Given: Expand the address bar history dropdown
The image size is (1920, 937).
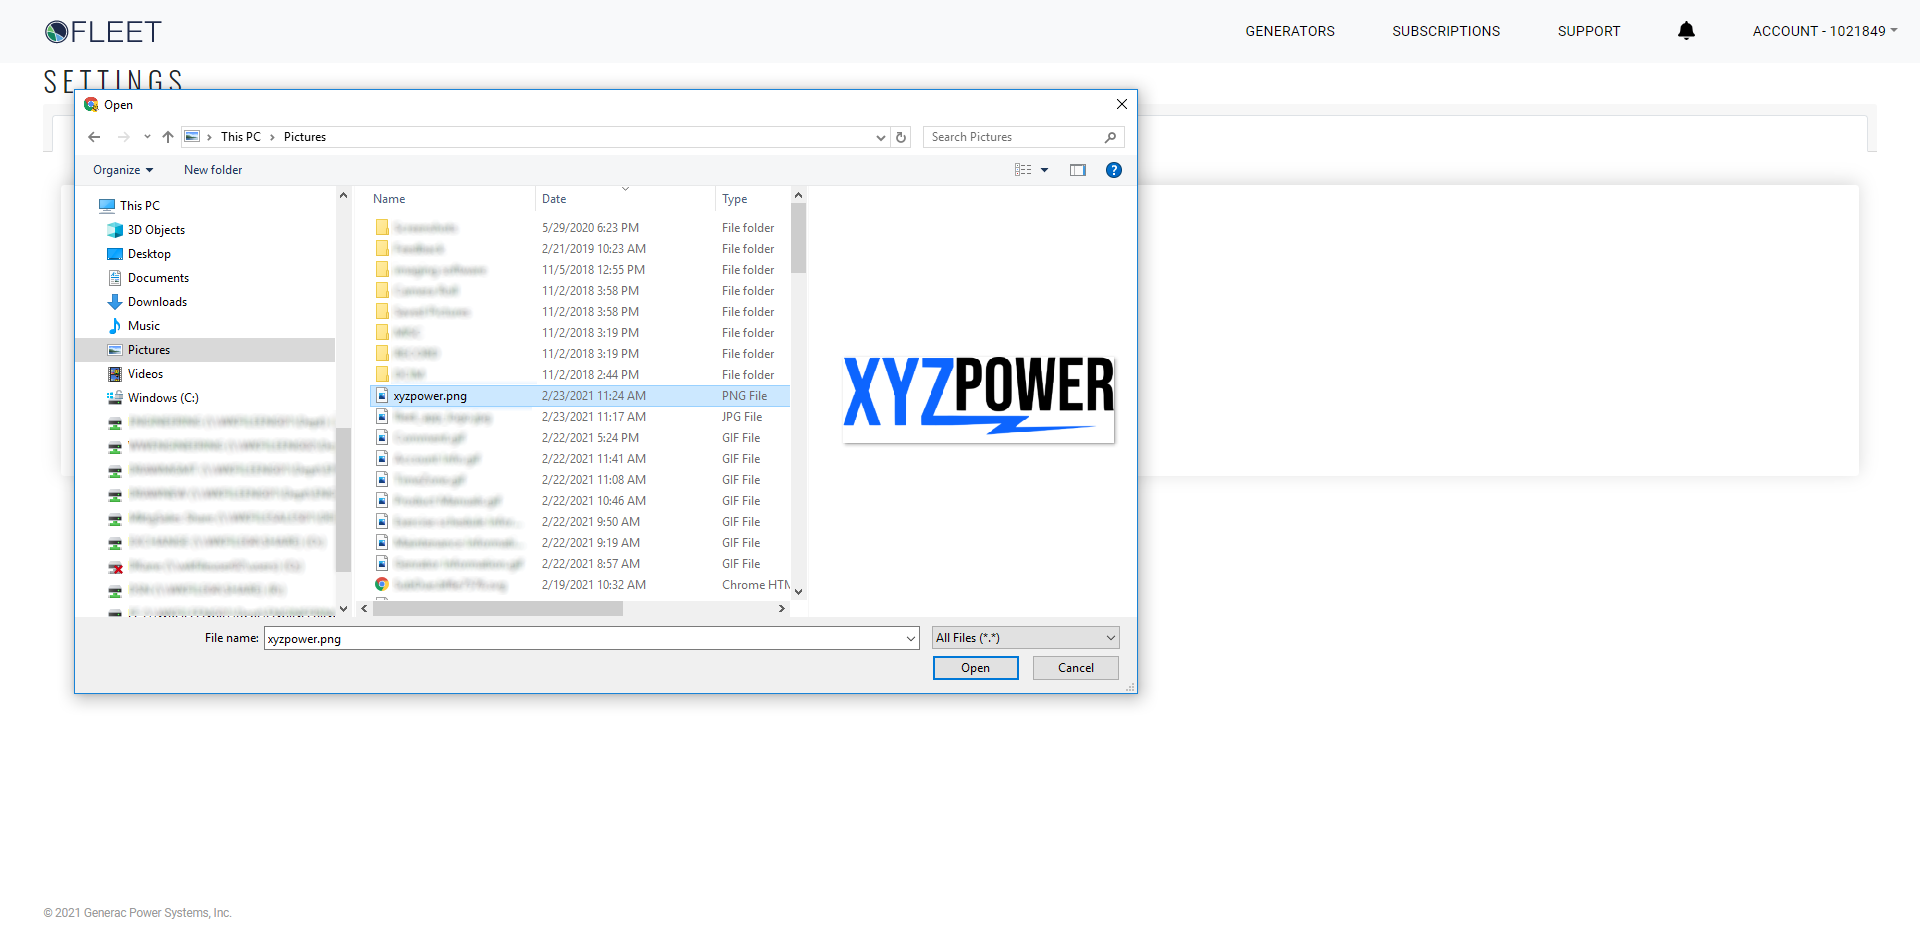Looking at the screenshot, I should point(881,137).
